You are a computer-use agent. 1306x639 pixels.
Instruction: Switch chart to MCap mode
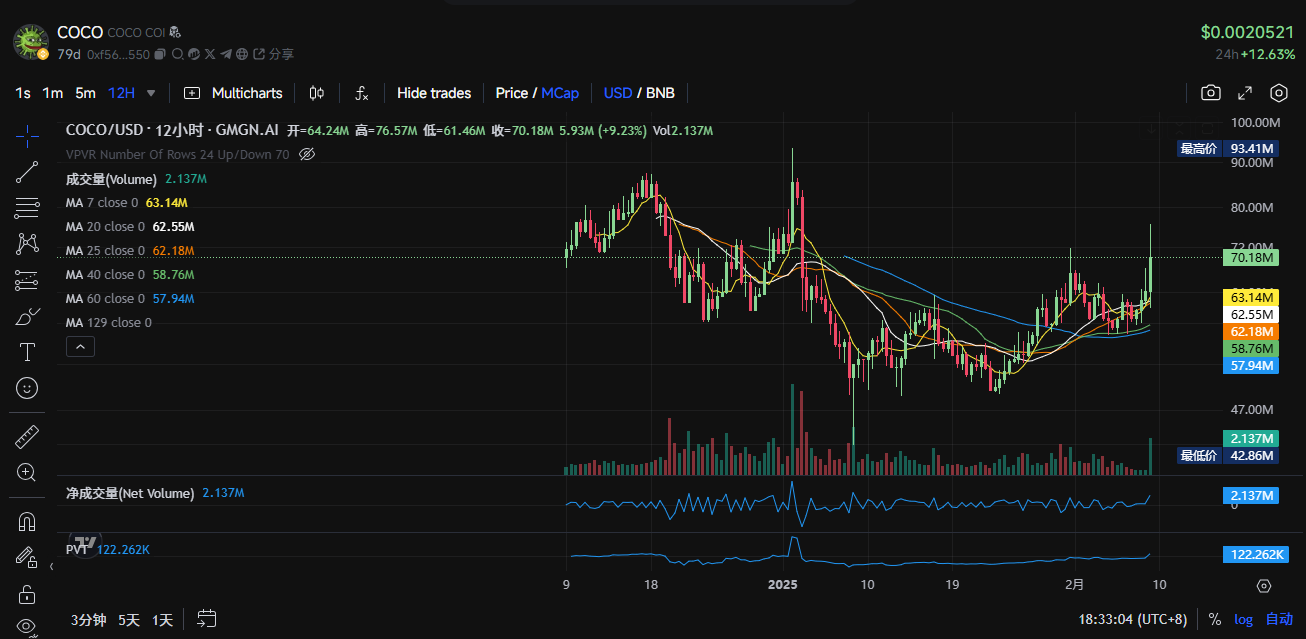(560, 93)
